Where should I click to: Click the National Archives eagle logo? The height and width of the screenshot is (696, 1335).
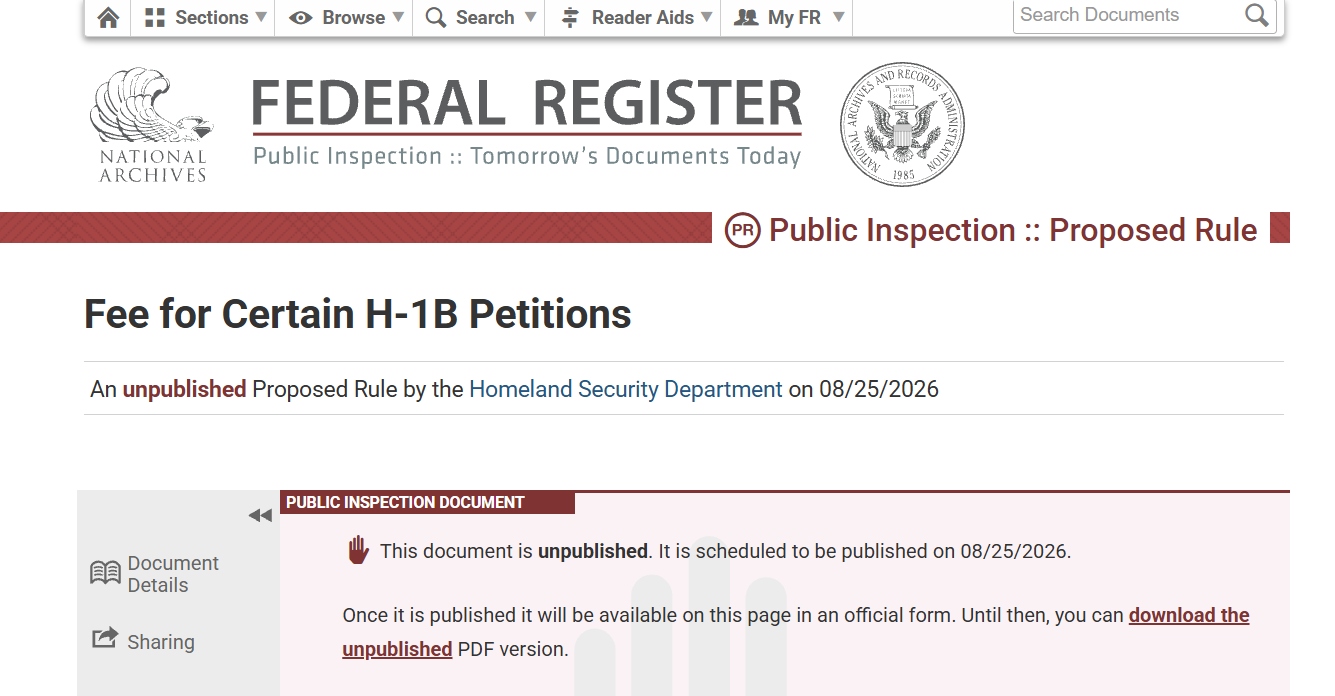pyautogui.click(x=152, y=125)
